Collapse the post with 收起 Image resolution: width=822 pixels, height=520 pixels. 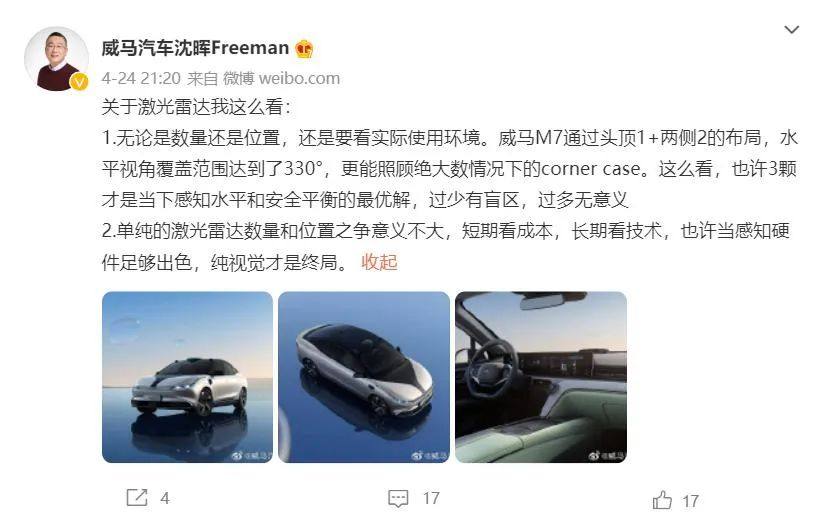click(379, 262)
